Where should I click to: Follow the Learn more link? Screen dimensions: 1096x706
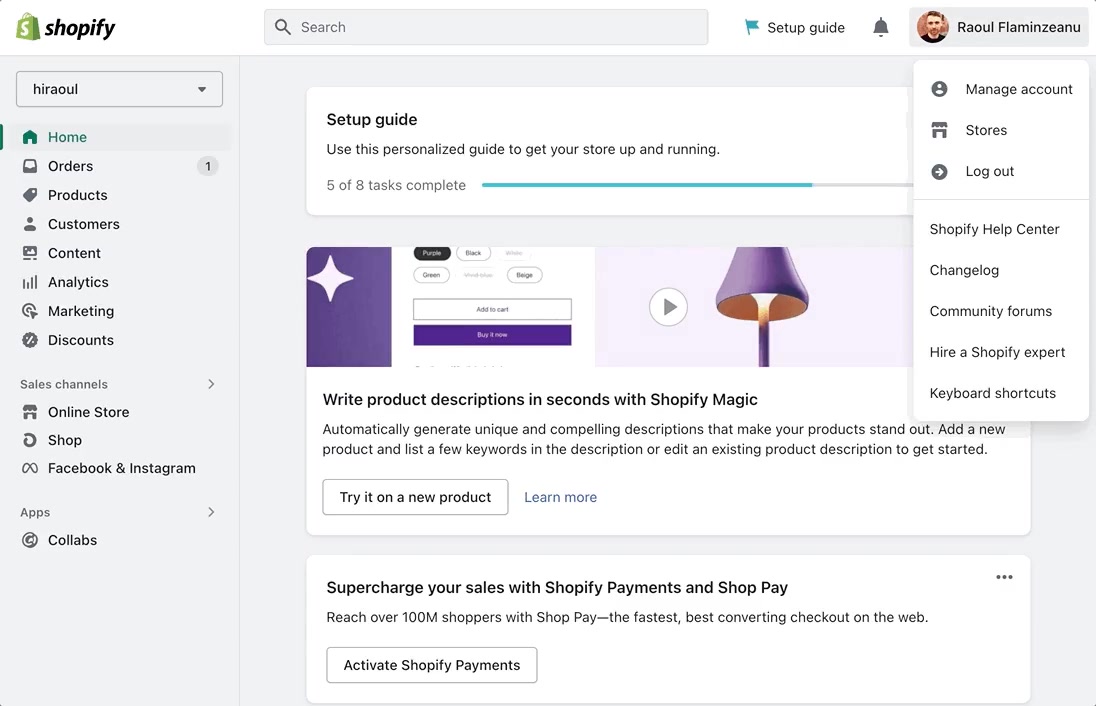(561, 497)
